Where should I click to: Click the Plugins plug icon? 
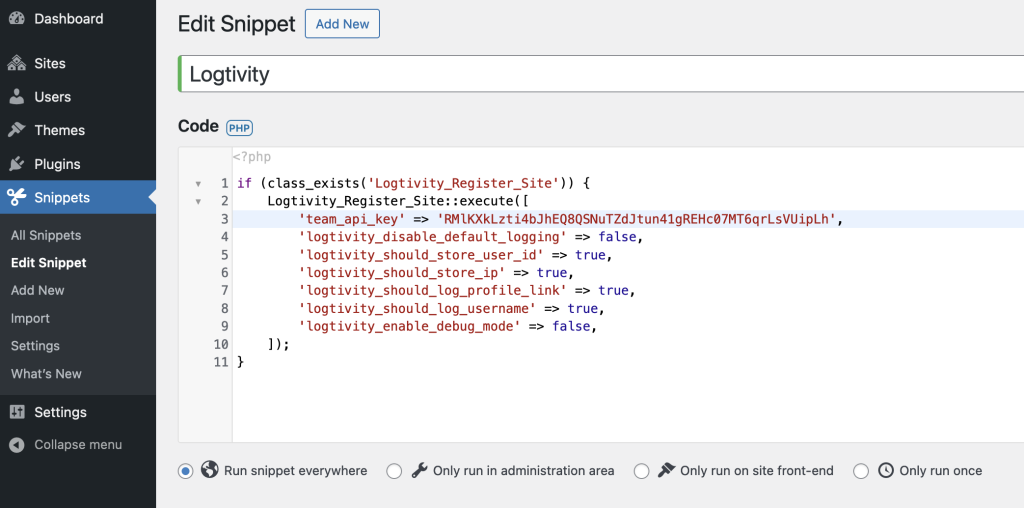17,164
